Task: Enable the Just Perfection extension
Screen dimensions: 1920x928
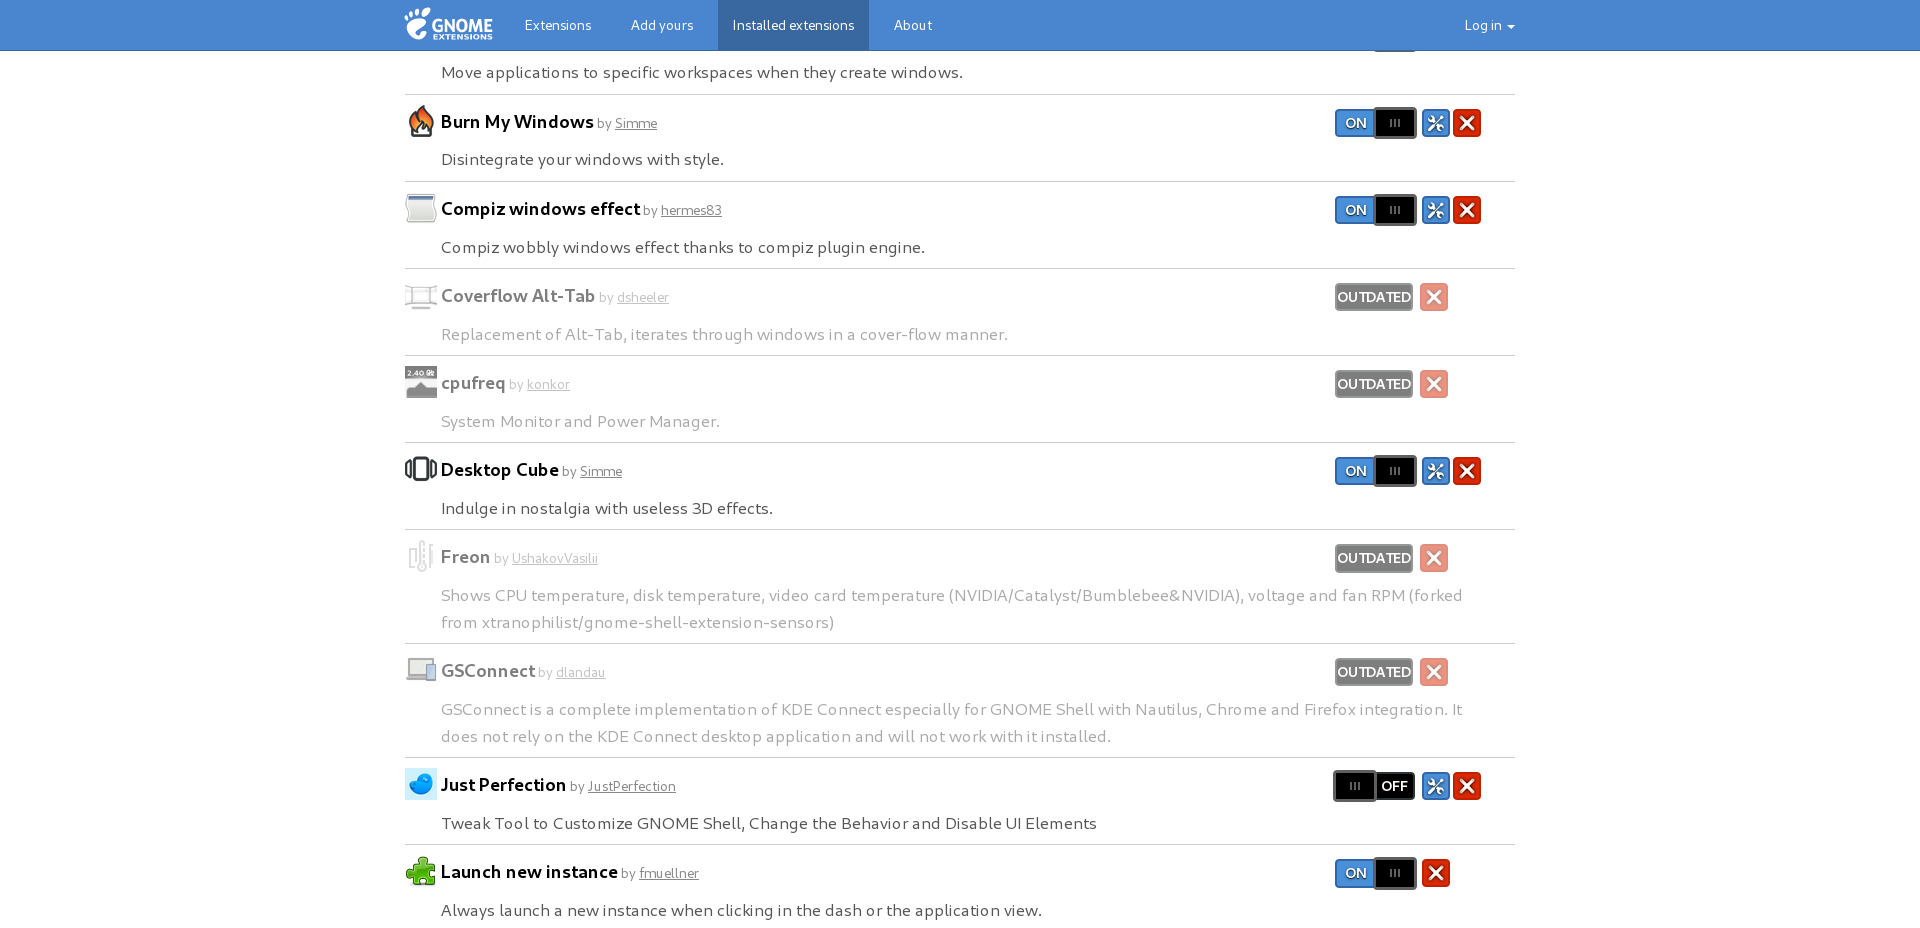Action: pyautogui.click(x=1373, y=786)
